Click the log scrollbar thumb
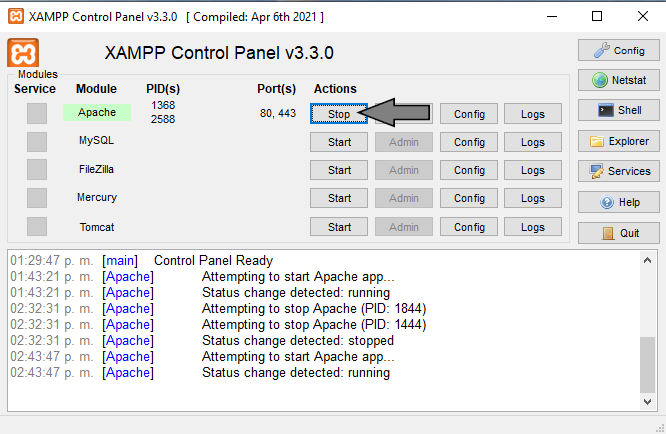This screenshot has height=434, width=666. (x=647, y=365)
